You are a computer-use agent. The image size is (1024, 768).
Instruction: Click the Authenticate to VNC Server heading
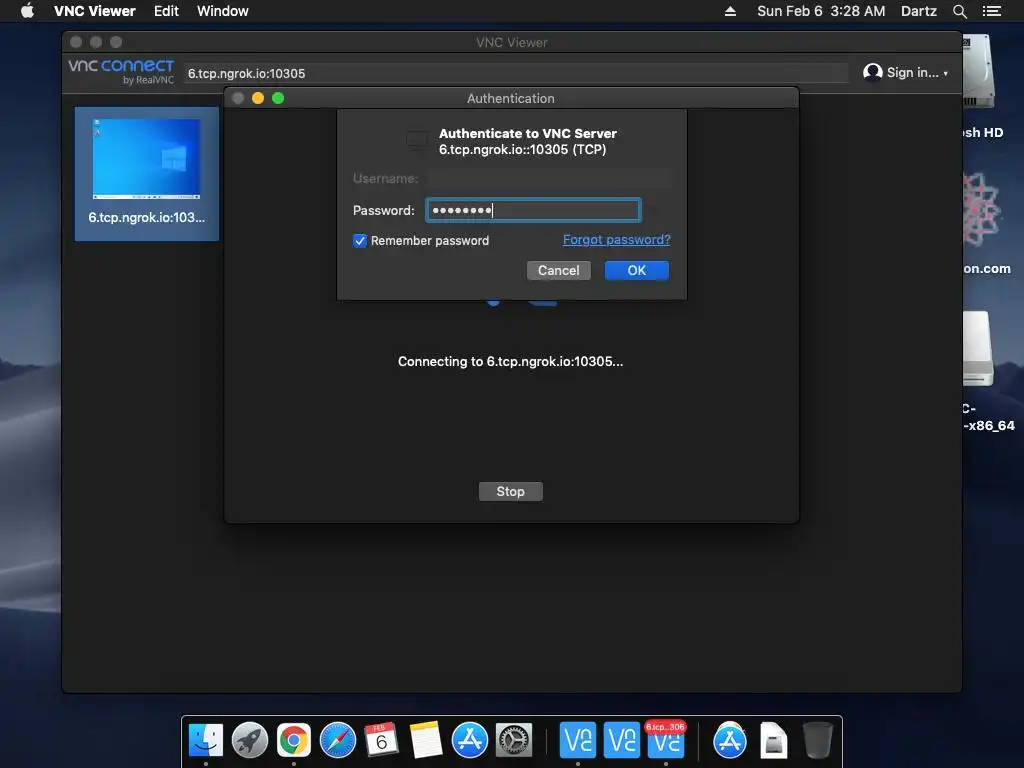click(528, 133)
